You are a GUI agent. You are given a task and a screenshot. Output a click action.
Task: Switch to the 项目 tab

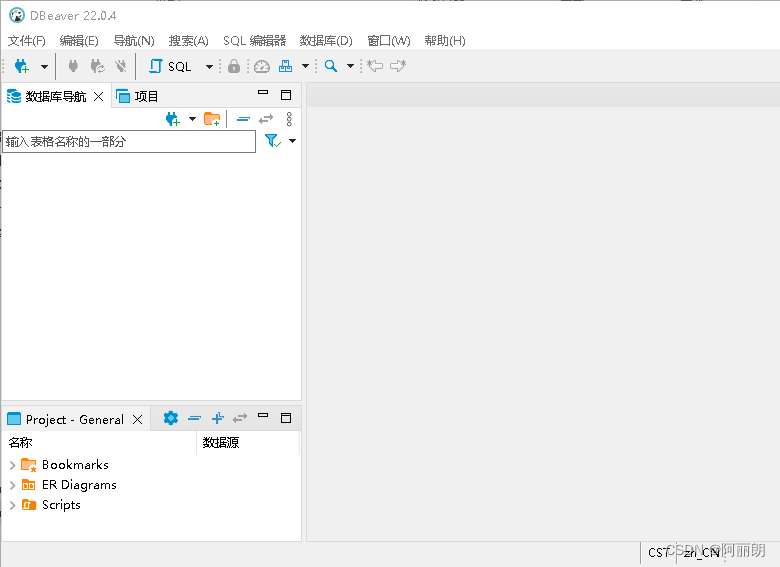137,96
